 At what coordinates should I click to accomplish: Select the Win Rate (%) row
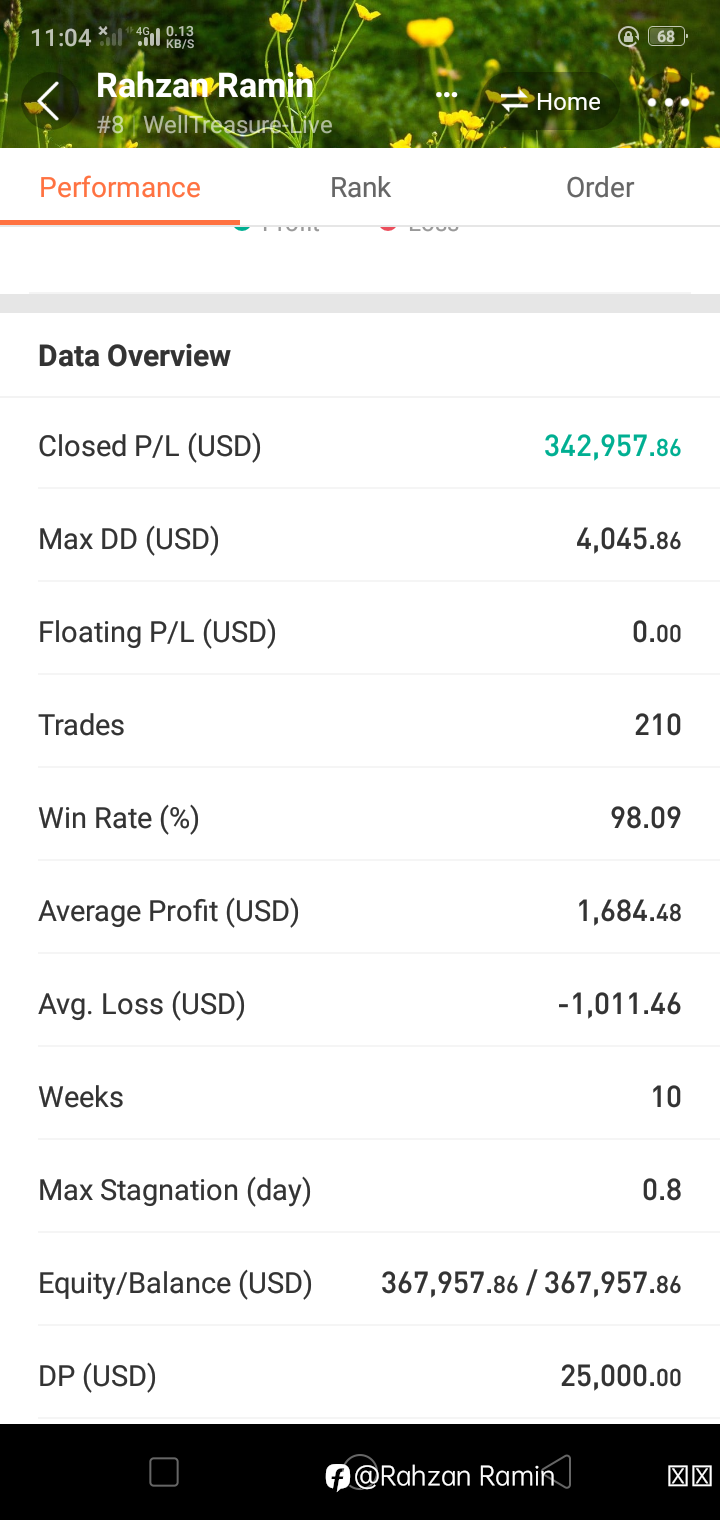pos(360,818)
